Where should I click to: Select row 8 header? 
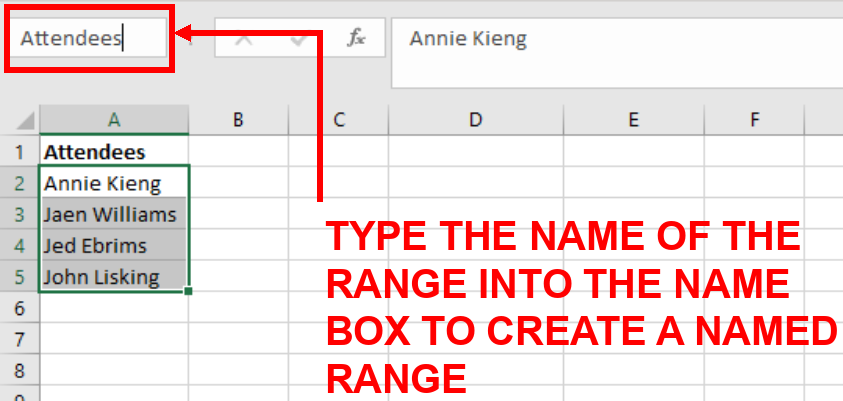coord(19,370)
